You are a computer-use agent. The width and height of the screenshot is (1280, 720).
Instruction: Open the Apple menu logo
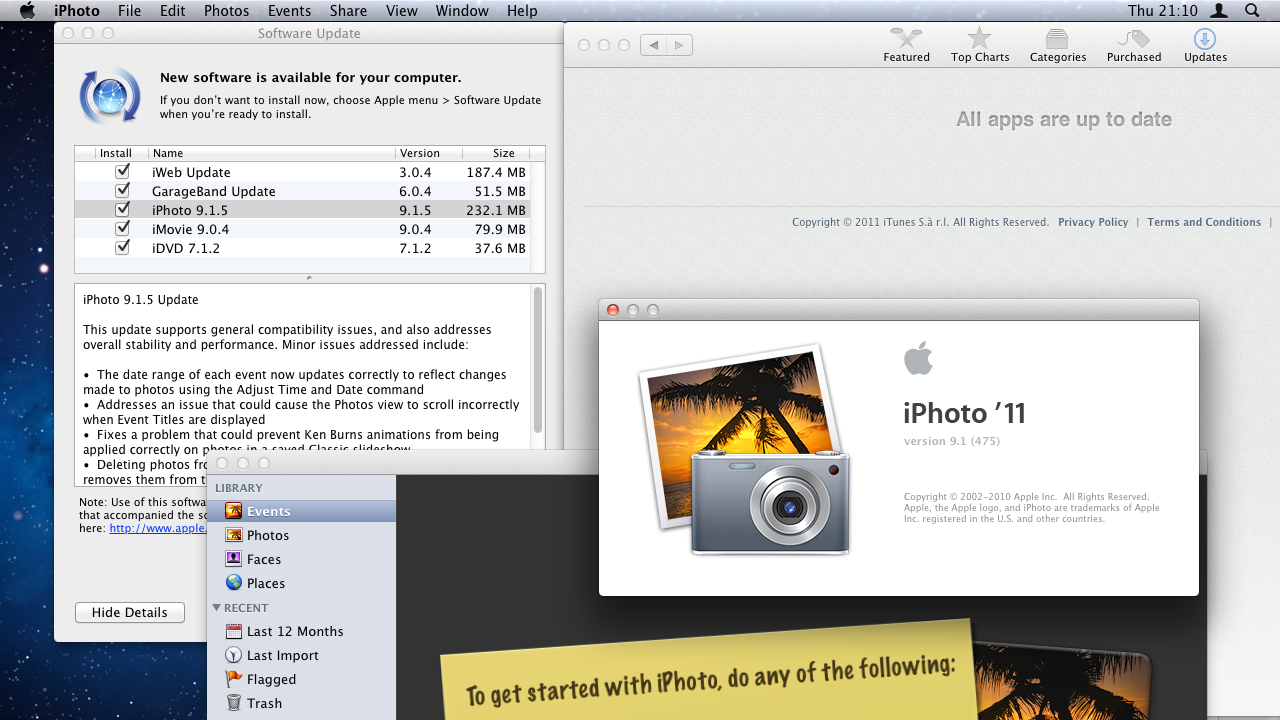27,11
